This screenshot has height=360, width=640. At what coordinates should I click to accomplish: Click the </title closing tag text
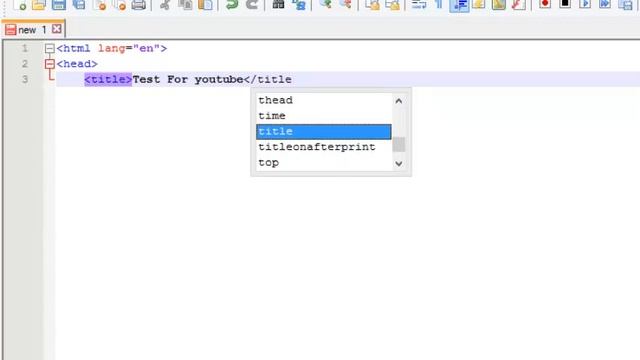click(x=268, y=79)
